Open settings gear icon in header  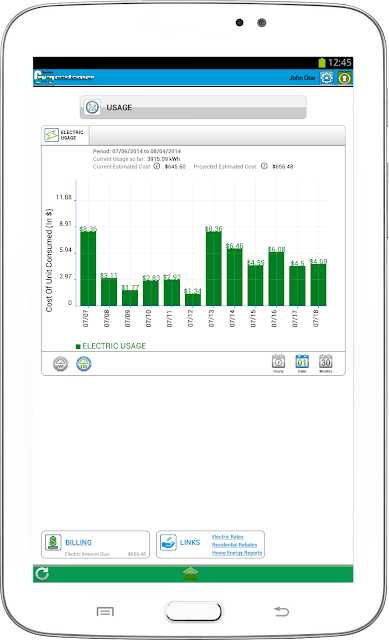(326, 78)
